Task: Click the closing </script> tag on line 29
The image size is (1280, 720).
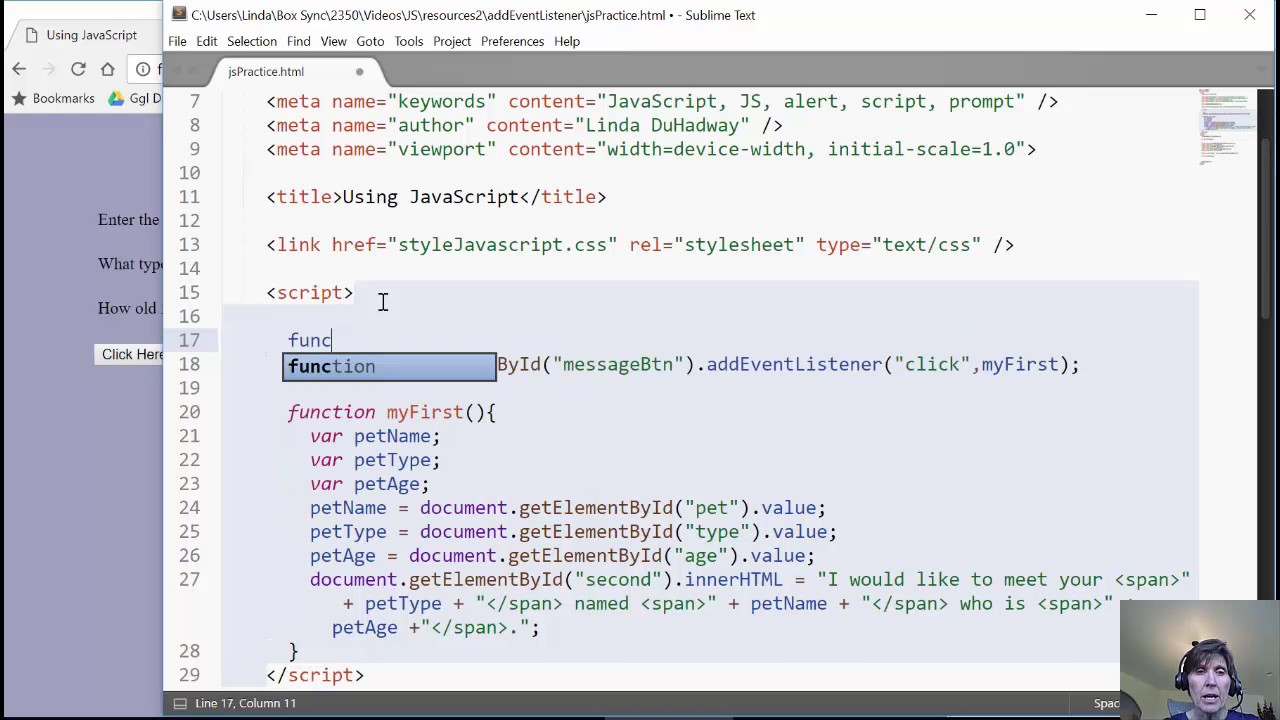Action: pyautogui.click(x=315, y=675)
